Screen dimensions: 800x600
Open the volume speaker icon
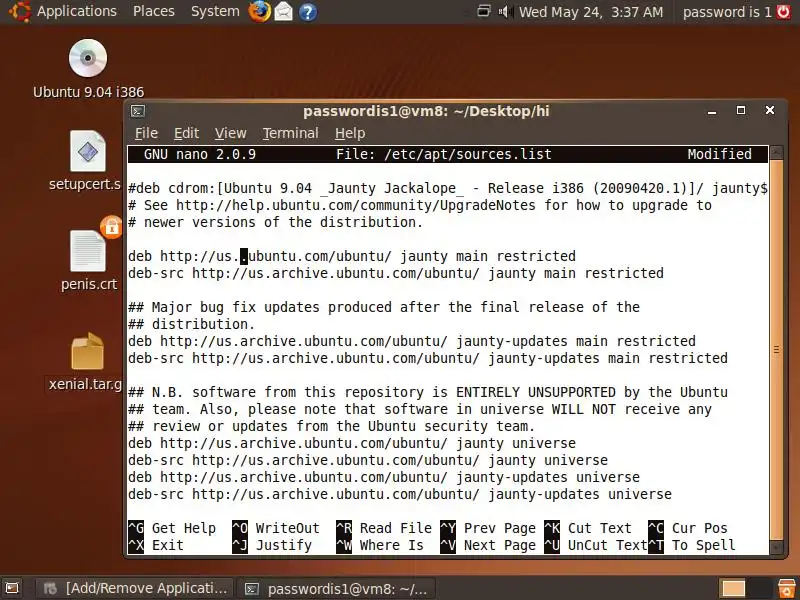click(506, 11)
